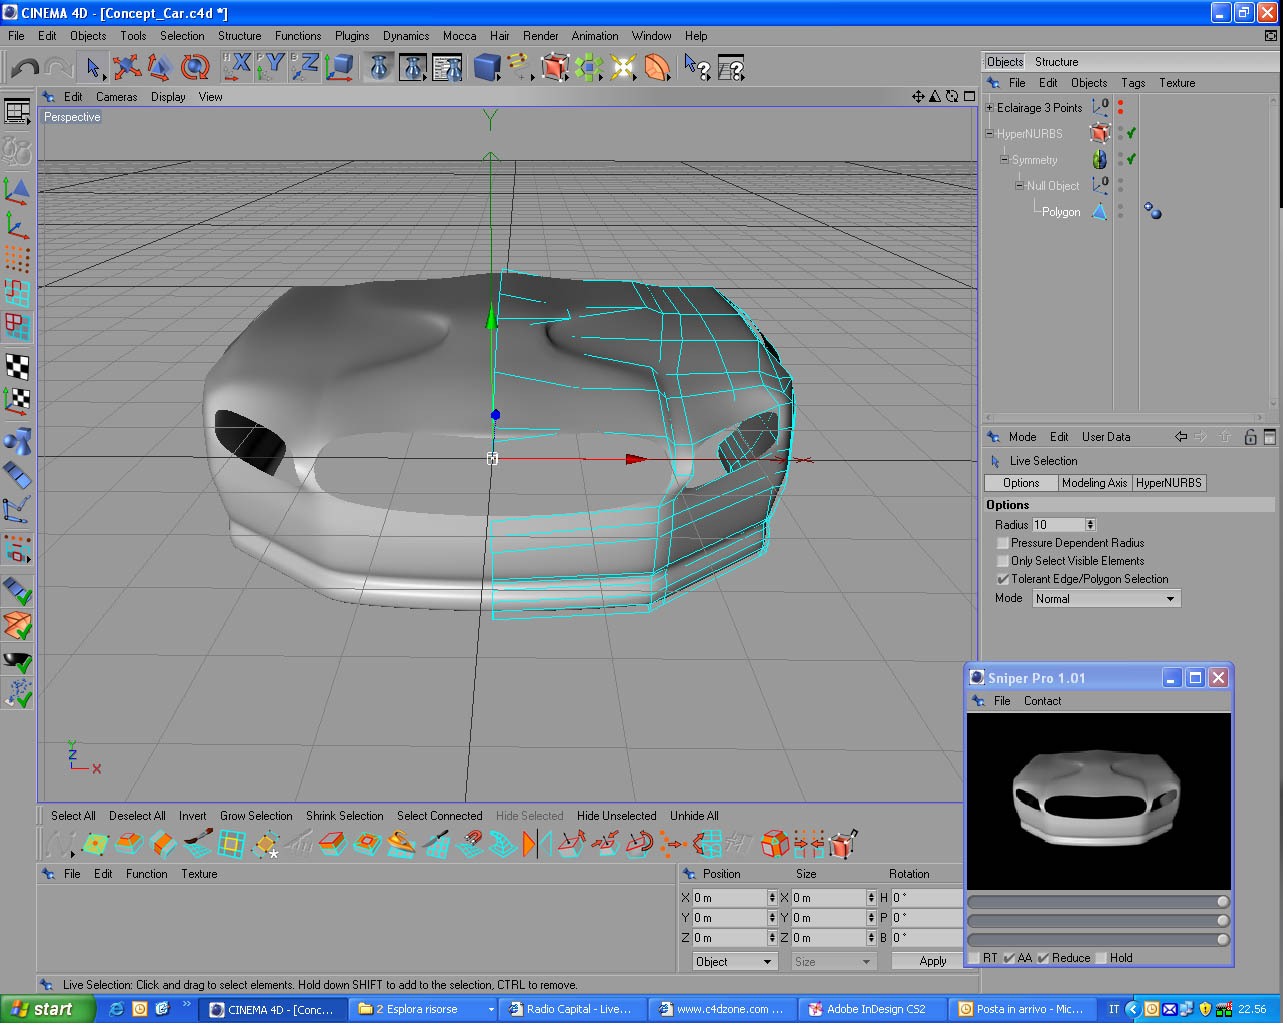Adjust the middle Sniper Pro slider
This screenshot has height=1023, width=1283.
(1099, 920)
